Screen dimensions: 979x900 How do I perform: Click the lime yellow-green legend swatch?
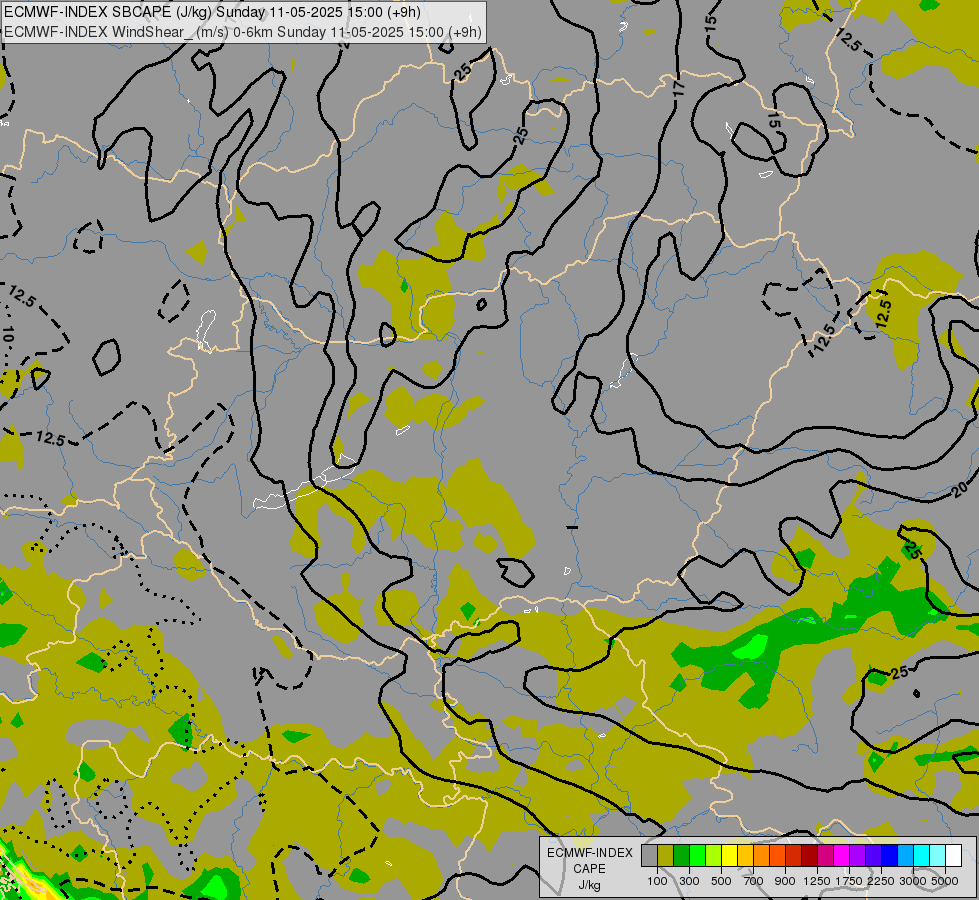click(x=714, y=855)
